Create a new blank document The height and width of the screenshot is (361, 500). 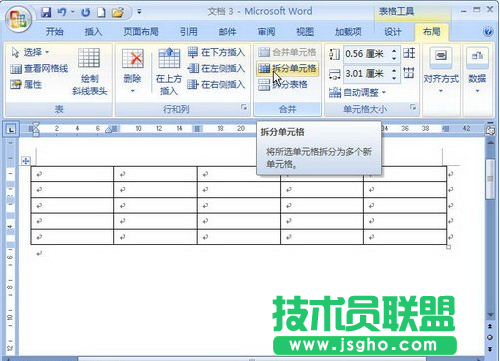tap(101, 12)
